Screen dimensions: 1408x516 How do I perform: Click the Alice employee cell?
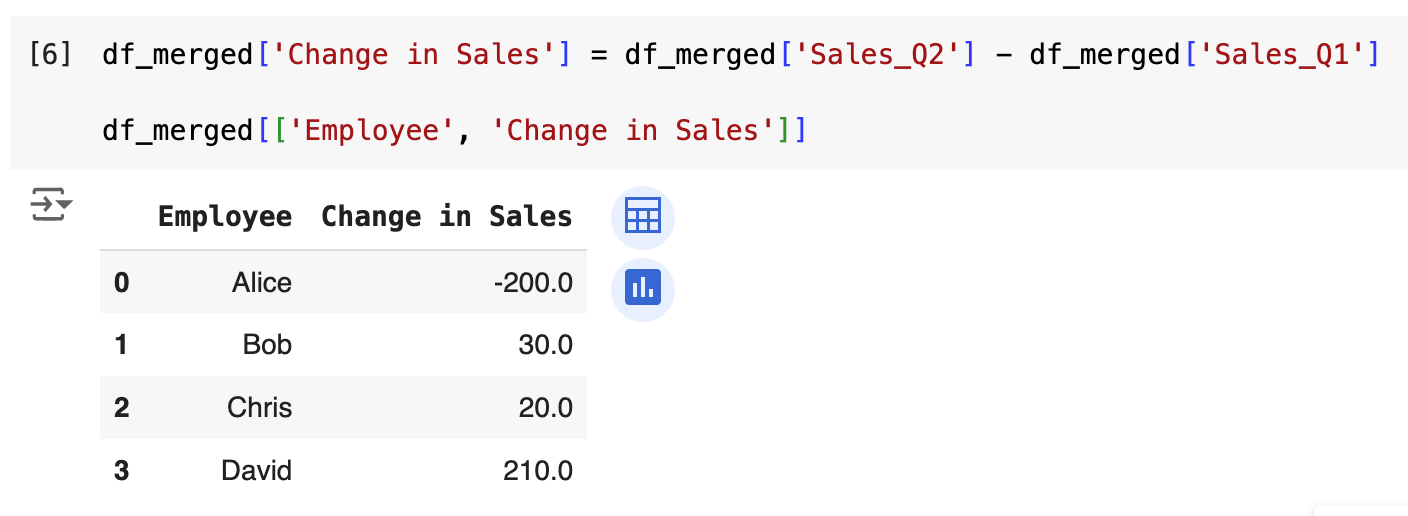tap(261, 283)
